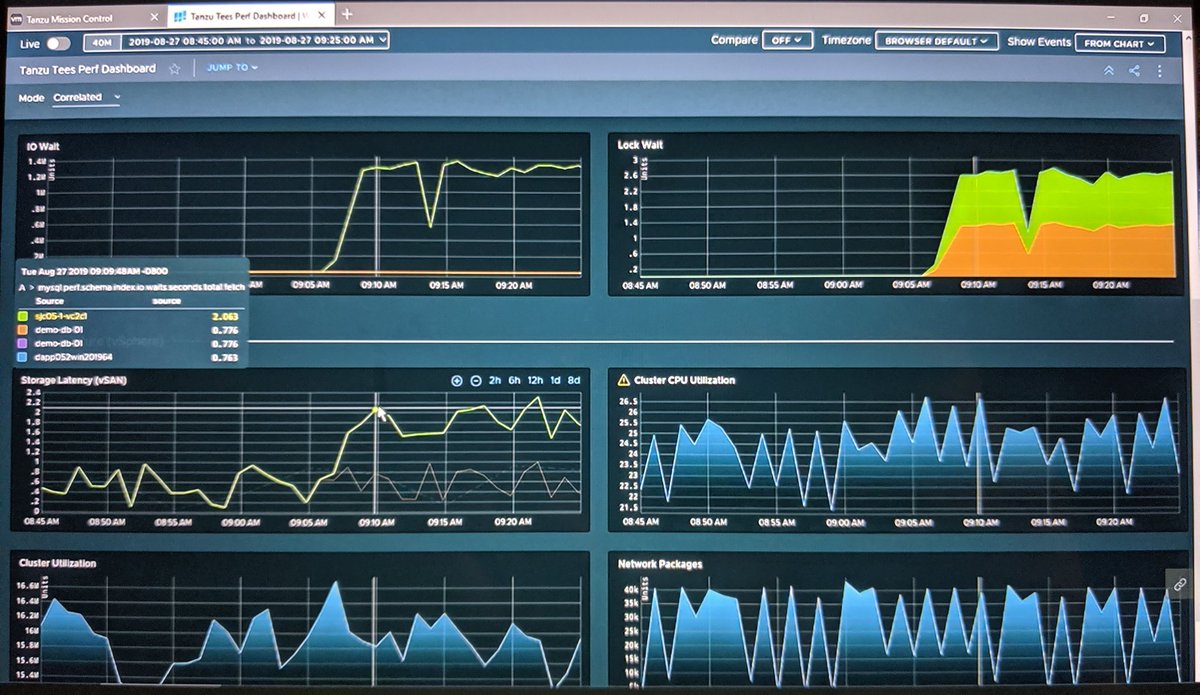Select the 2h time window option
Image resolution: width=1200 pixels, height=695 pixels.
tap(496, 381)
